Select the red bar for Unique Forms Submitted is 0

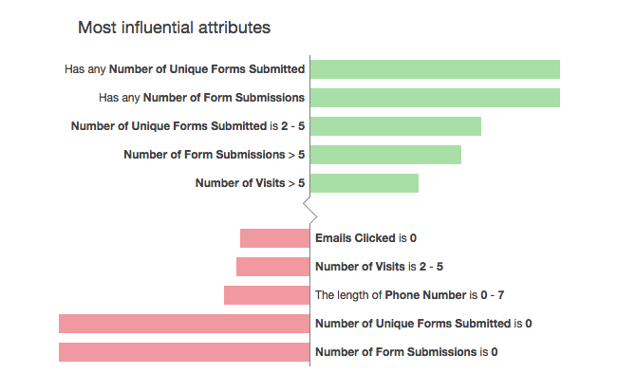[184, 324]
